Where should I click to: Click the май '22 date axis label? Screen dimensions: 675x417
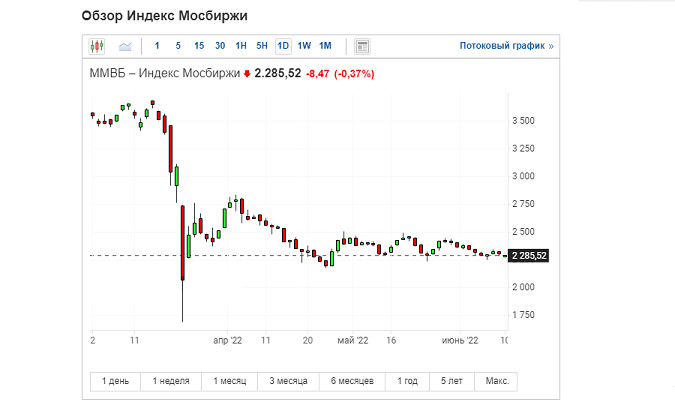pyautogui.click(x=353, y=341)
